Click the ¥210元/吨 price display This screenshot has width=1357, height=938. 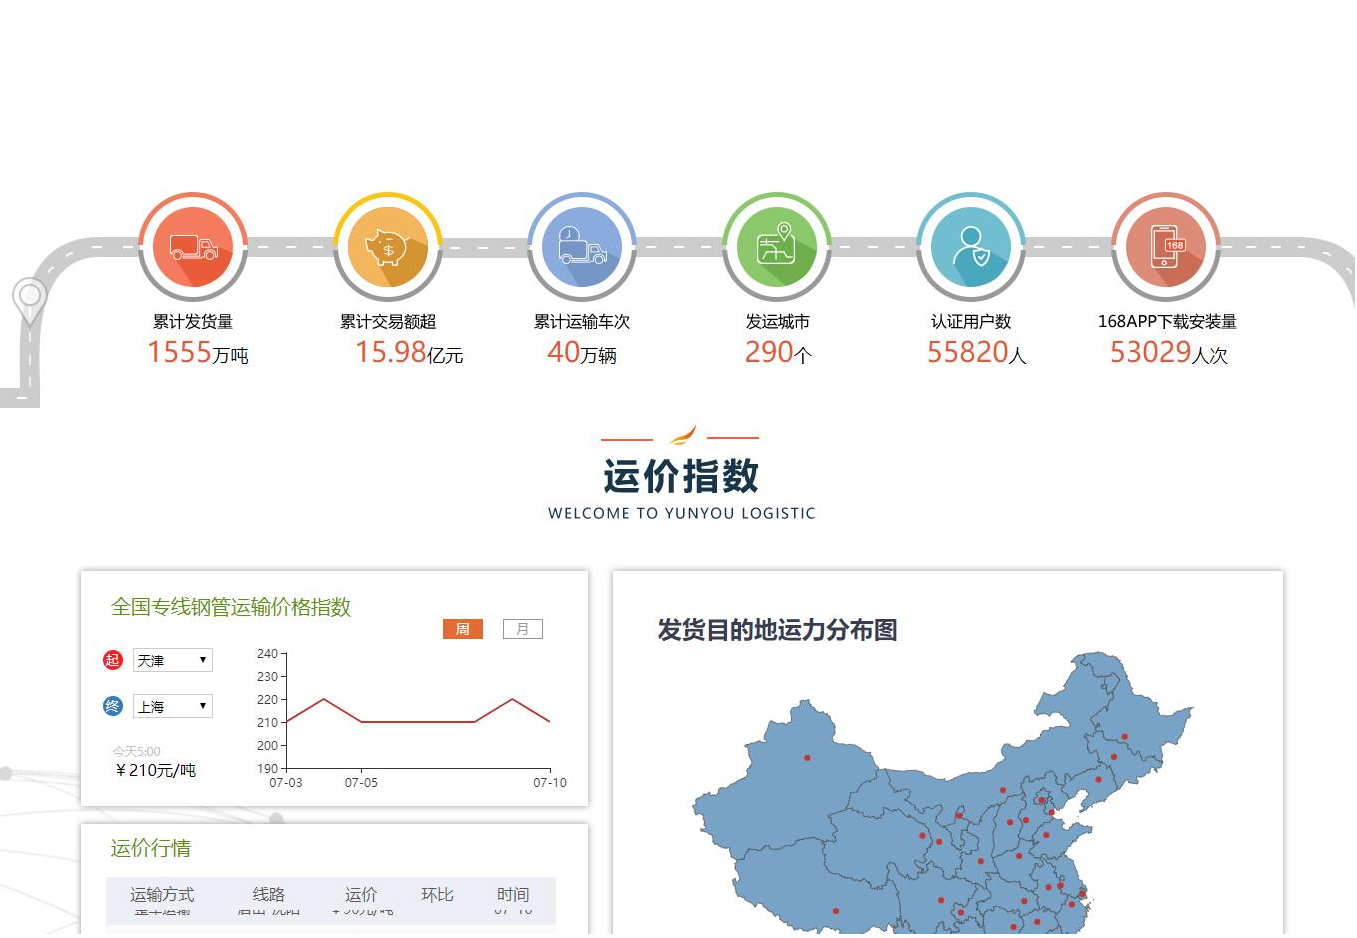click(x=155, y=769)
